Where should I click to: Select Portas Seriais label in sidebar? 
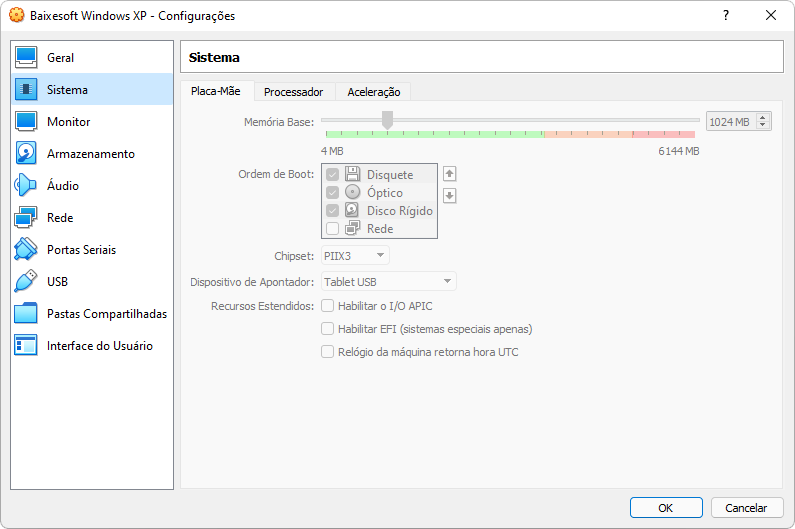point(82,250)
